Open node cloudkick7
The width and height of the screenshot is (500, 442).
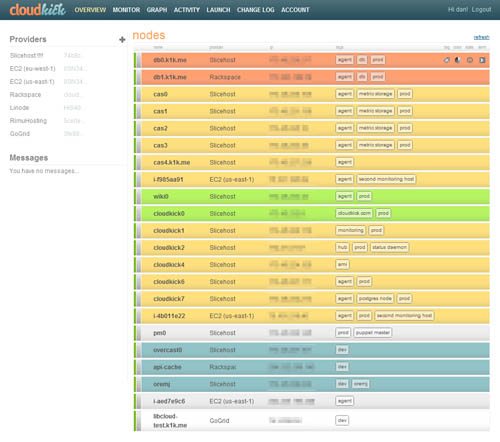169,299
